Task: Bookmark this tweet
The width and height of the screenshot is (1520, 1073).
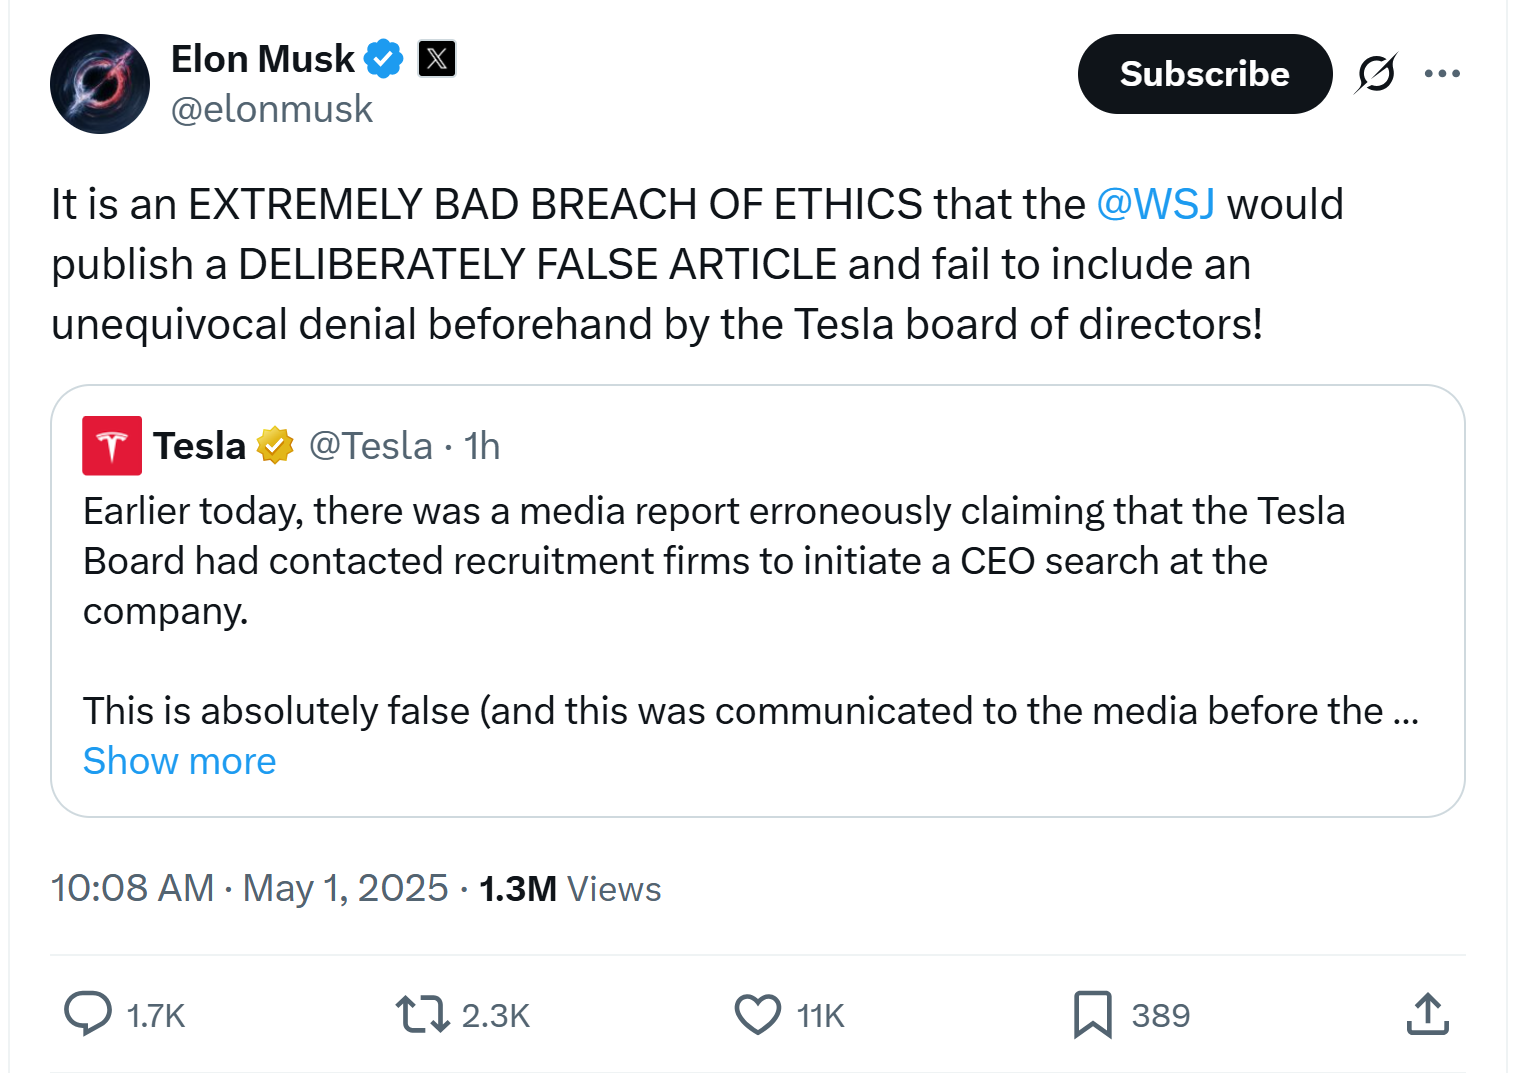Action: tap(1094, 1014)
